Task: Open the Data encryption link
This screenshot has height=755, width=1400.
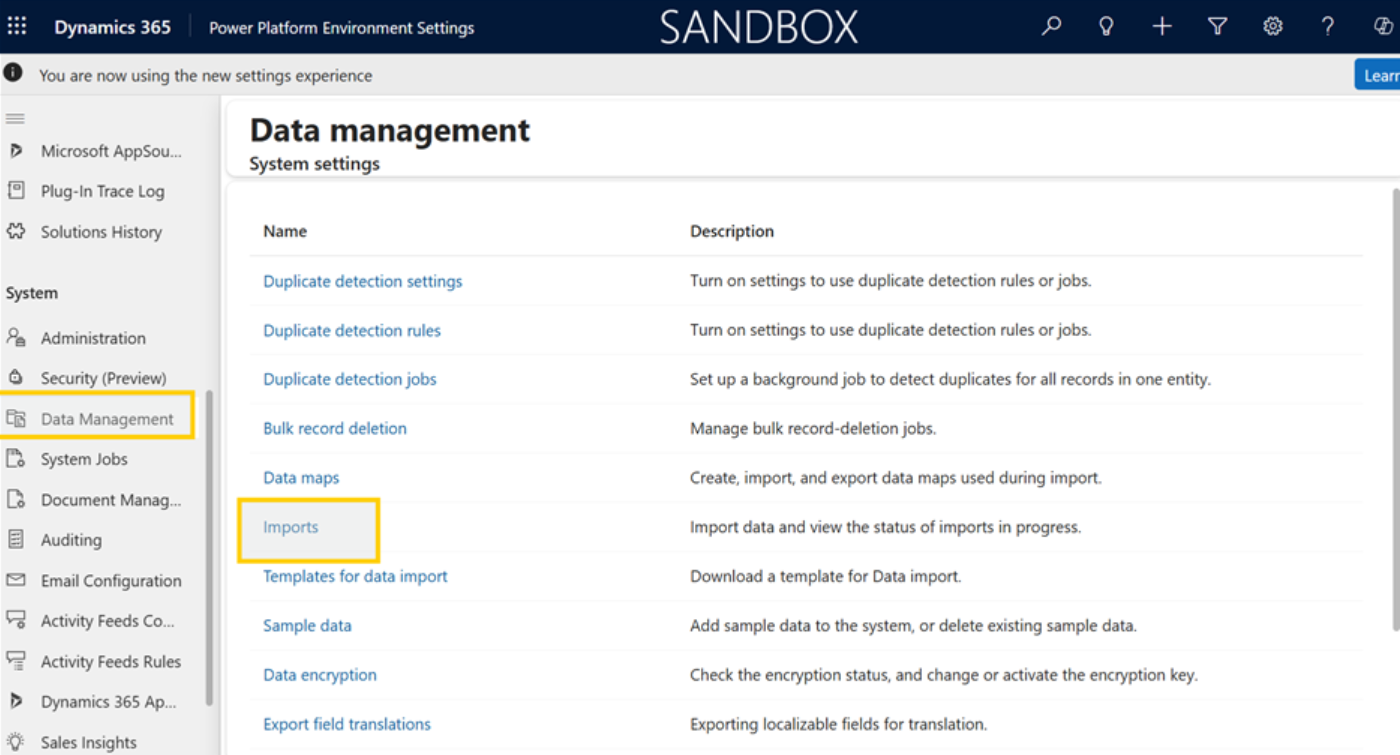Action: (x=320, y=674)
